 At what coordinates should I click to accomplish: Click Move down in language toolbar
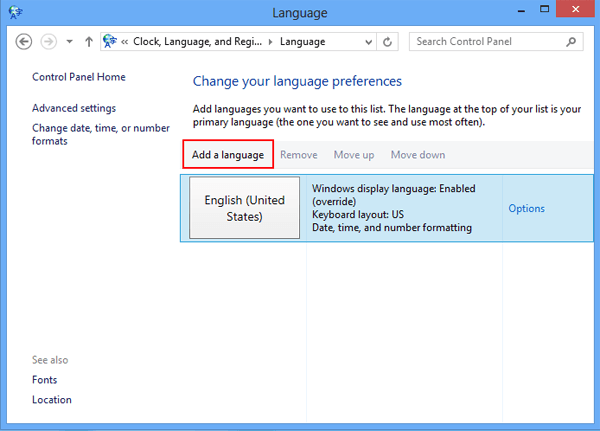point(417,155)
